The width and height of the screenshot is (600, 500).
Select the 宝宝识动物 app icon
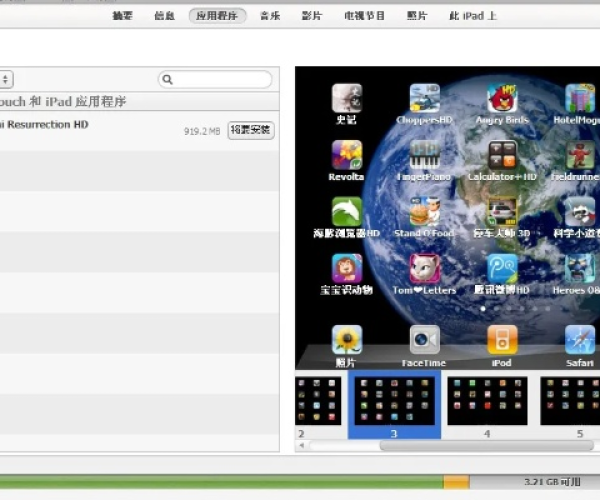(347, 268)
